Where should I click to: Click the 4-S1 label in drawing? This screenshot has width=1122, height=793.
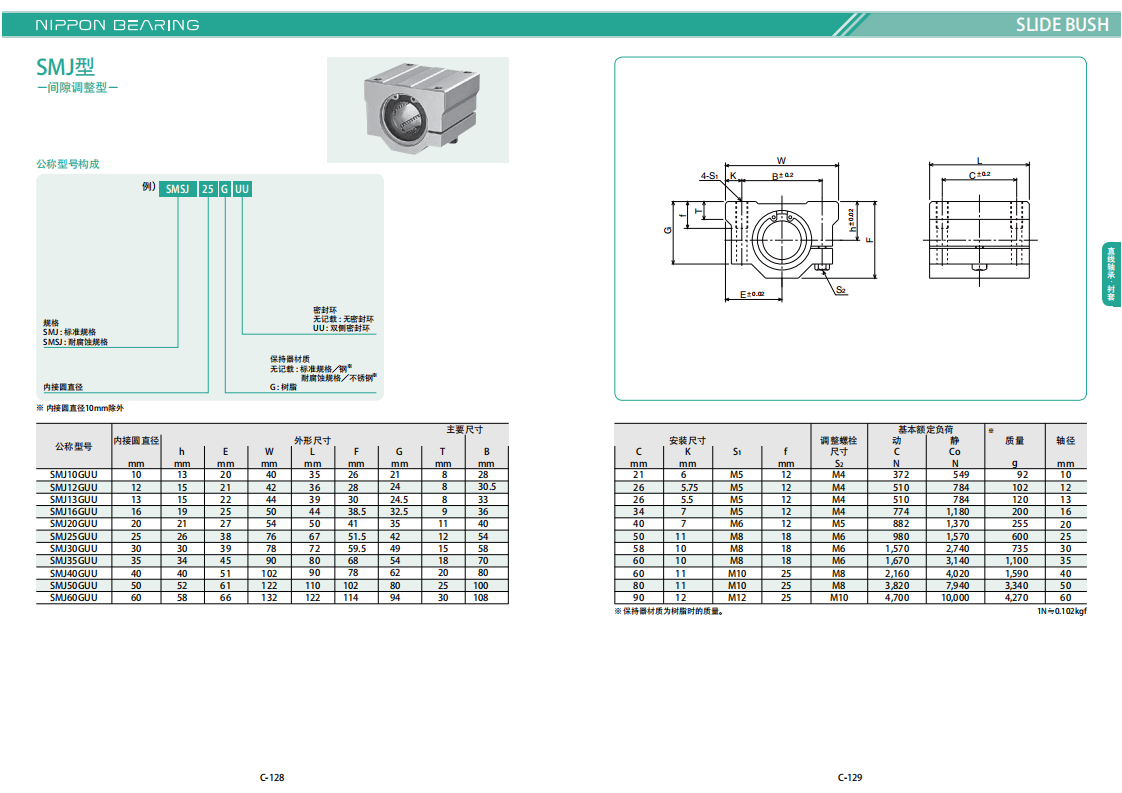(708, 175)
